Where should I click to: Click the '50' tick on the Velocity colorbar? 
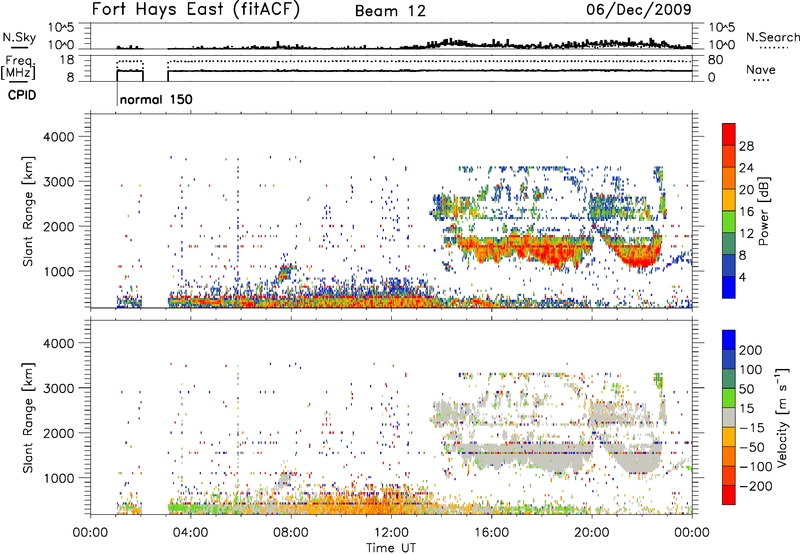(x=746, y=389)
